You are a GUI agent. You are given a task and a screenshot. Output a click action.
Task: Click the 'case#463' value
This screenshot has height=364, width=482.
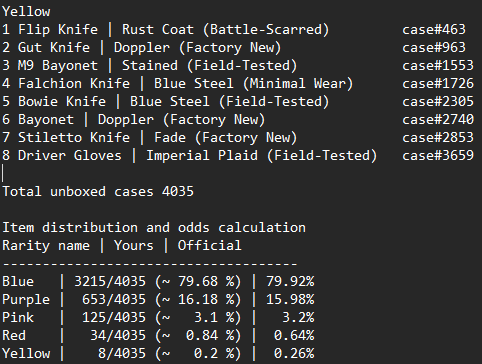[434, 30]
